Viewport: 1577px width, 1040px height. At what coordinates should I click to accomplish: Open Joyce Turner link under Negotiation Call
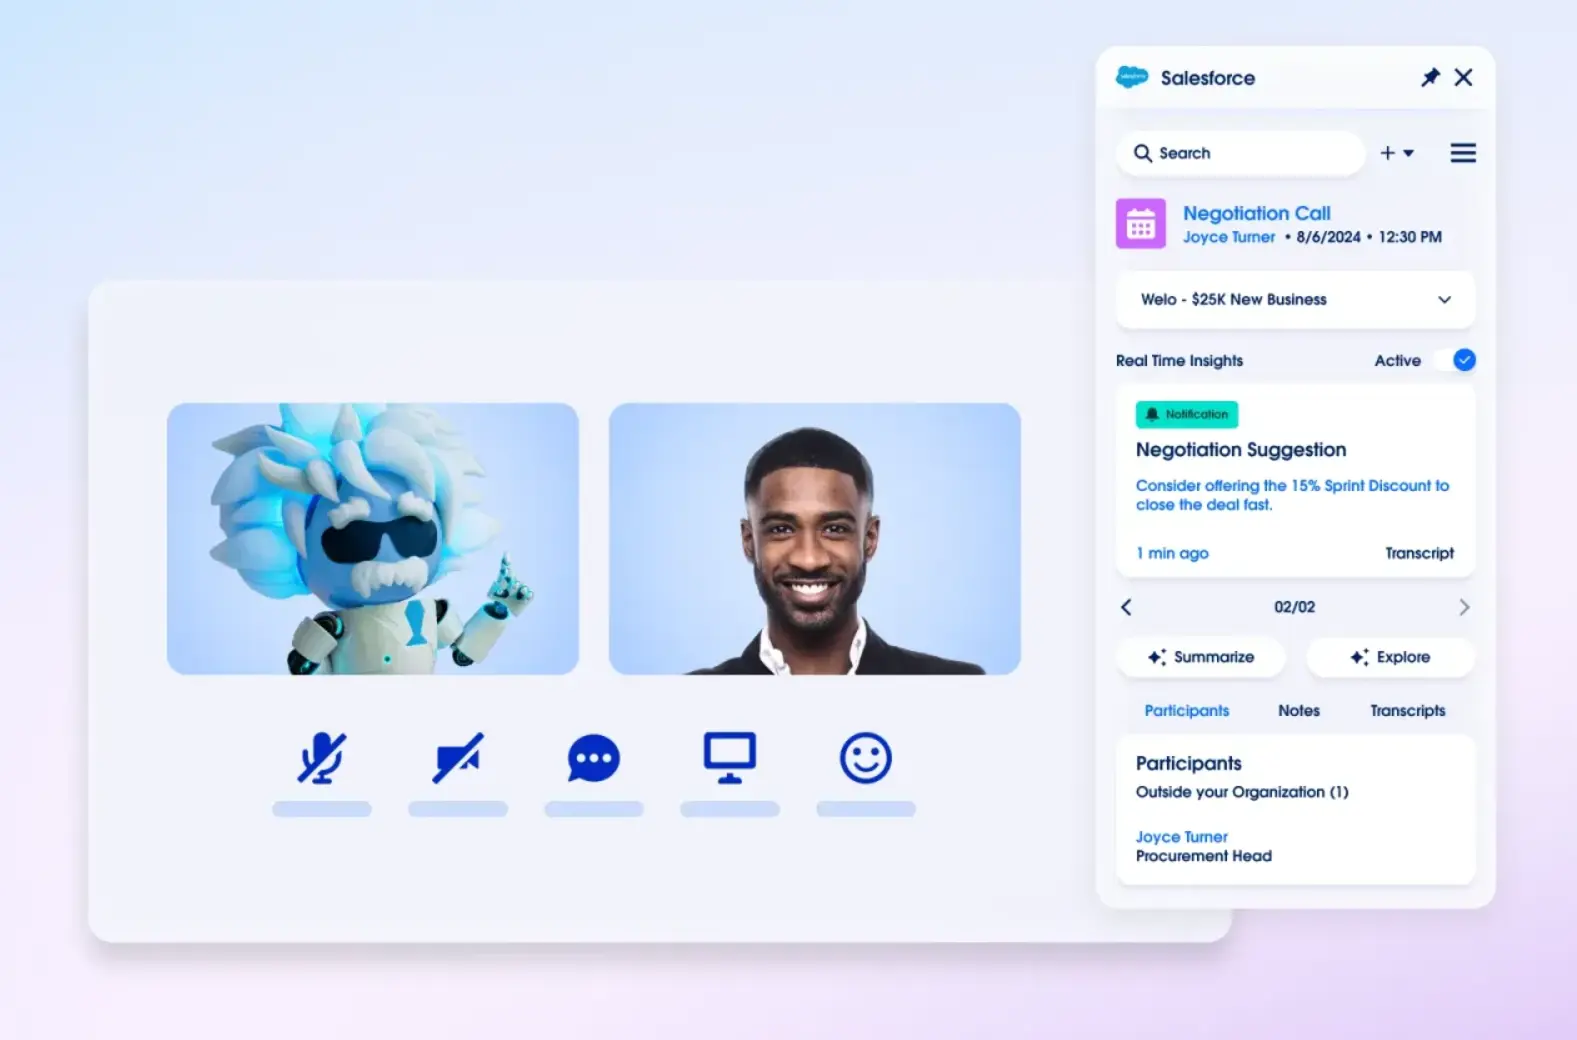1229,237
